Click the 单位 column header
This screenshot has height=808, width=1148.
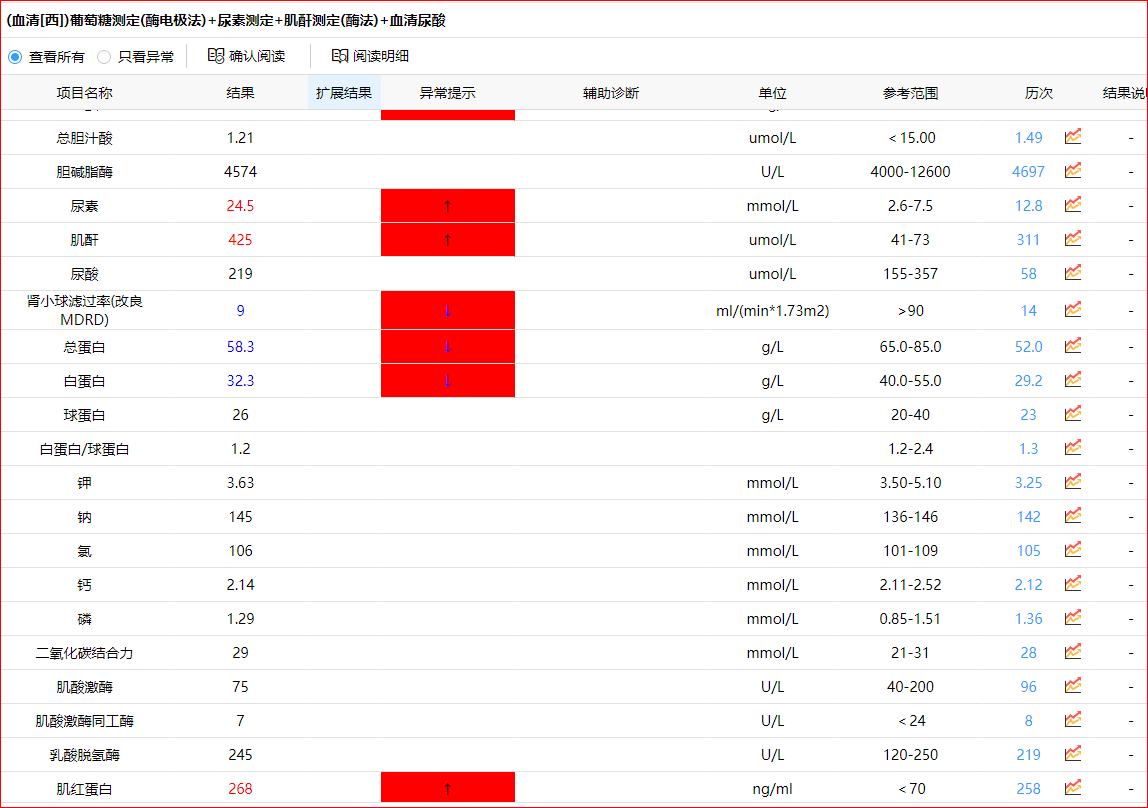point(772,93)
